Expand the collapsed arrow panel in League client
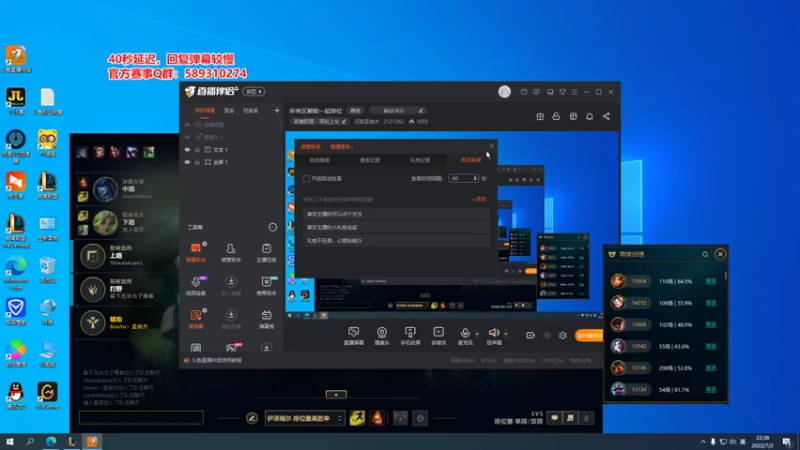Viewport: 800px width, 450px height. (336, 394)
